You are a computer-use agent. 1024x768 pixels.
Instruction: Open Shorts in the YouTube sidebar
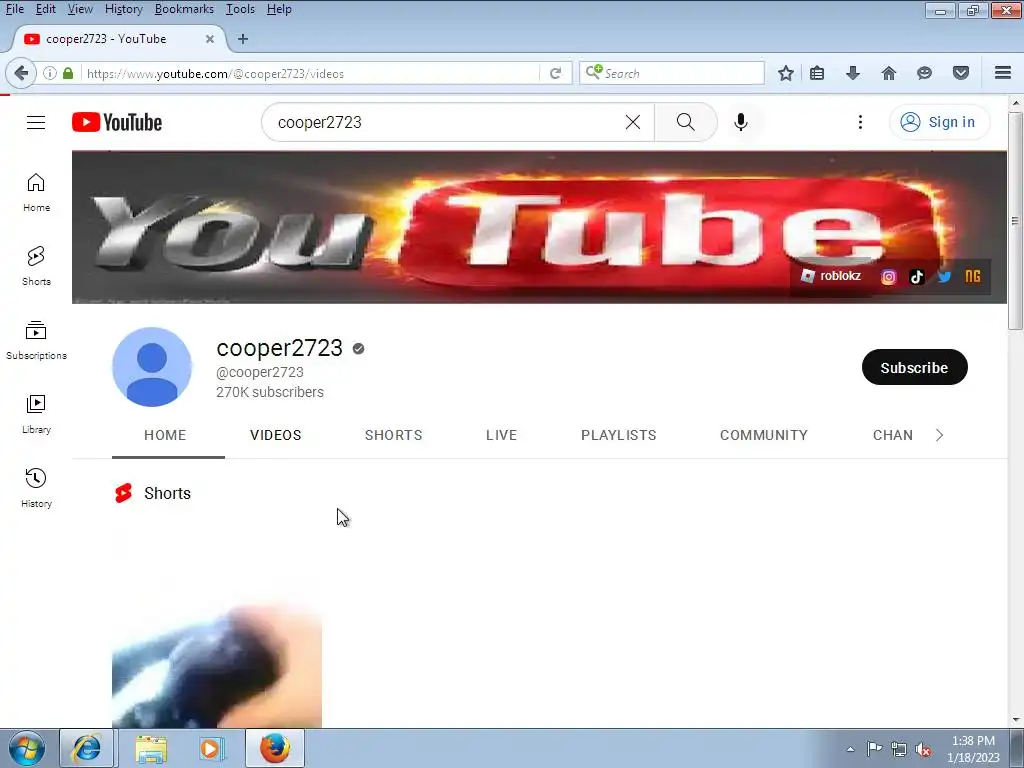tap(36, 266)
